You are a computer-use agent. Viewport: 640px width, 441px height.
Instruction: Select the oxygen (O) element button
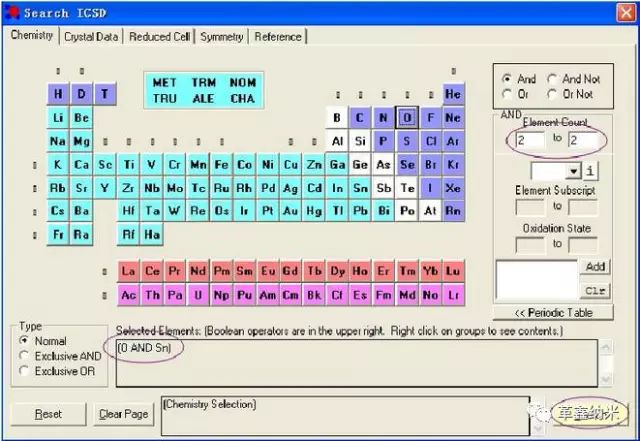tap(406, 118)
